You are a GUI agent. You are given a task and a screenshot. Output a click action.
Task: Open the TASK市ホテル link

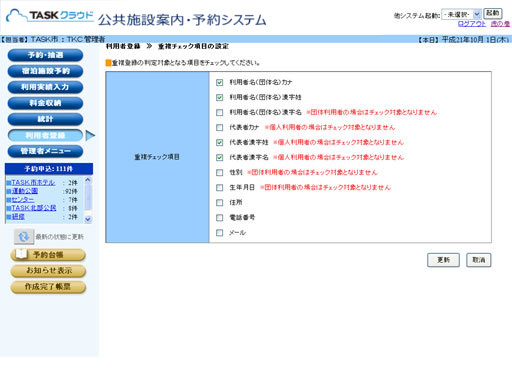tap(33, 183)
